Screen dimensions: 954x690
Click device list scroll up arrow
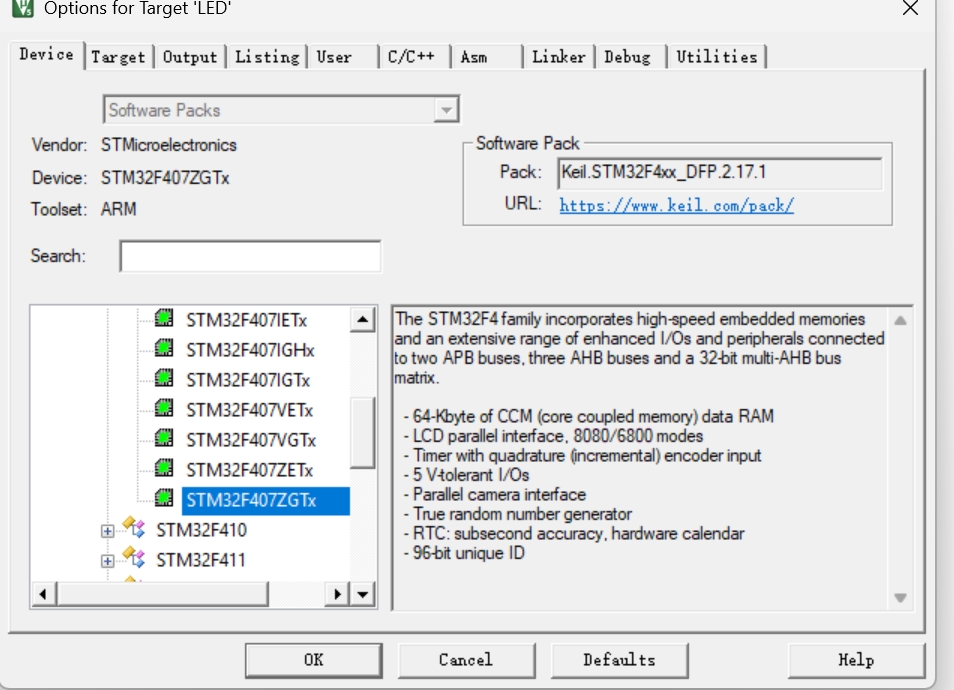click(363, 319)
